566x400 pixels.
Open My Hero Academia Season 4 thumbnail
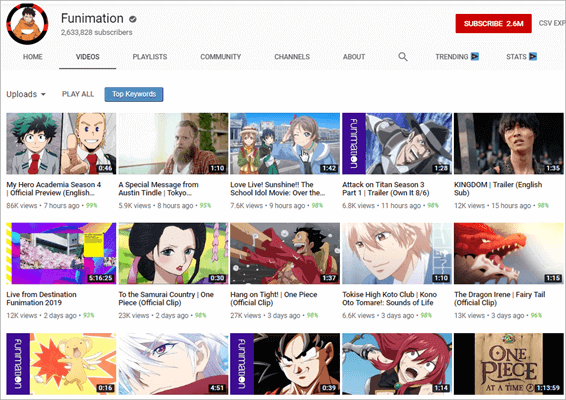pyautogui.click(x=61, y=144)
